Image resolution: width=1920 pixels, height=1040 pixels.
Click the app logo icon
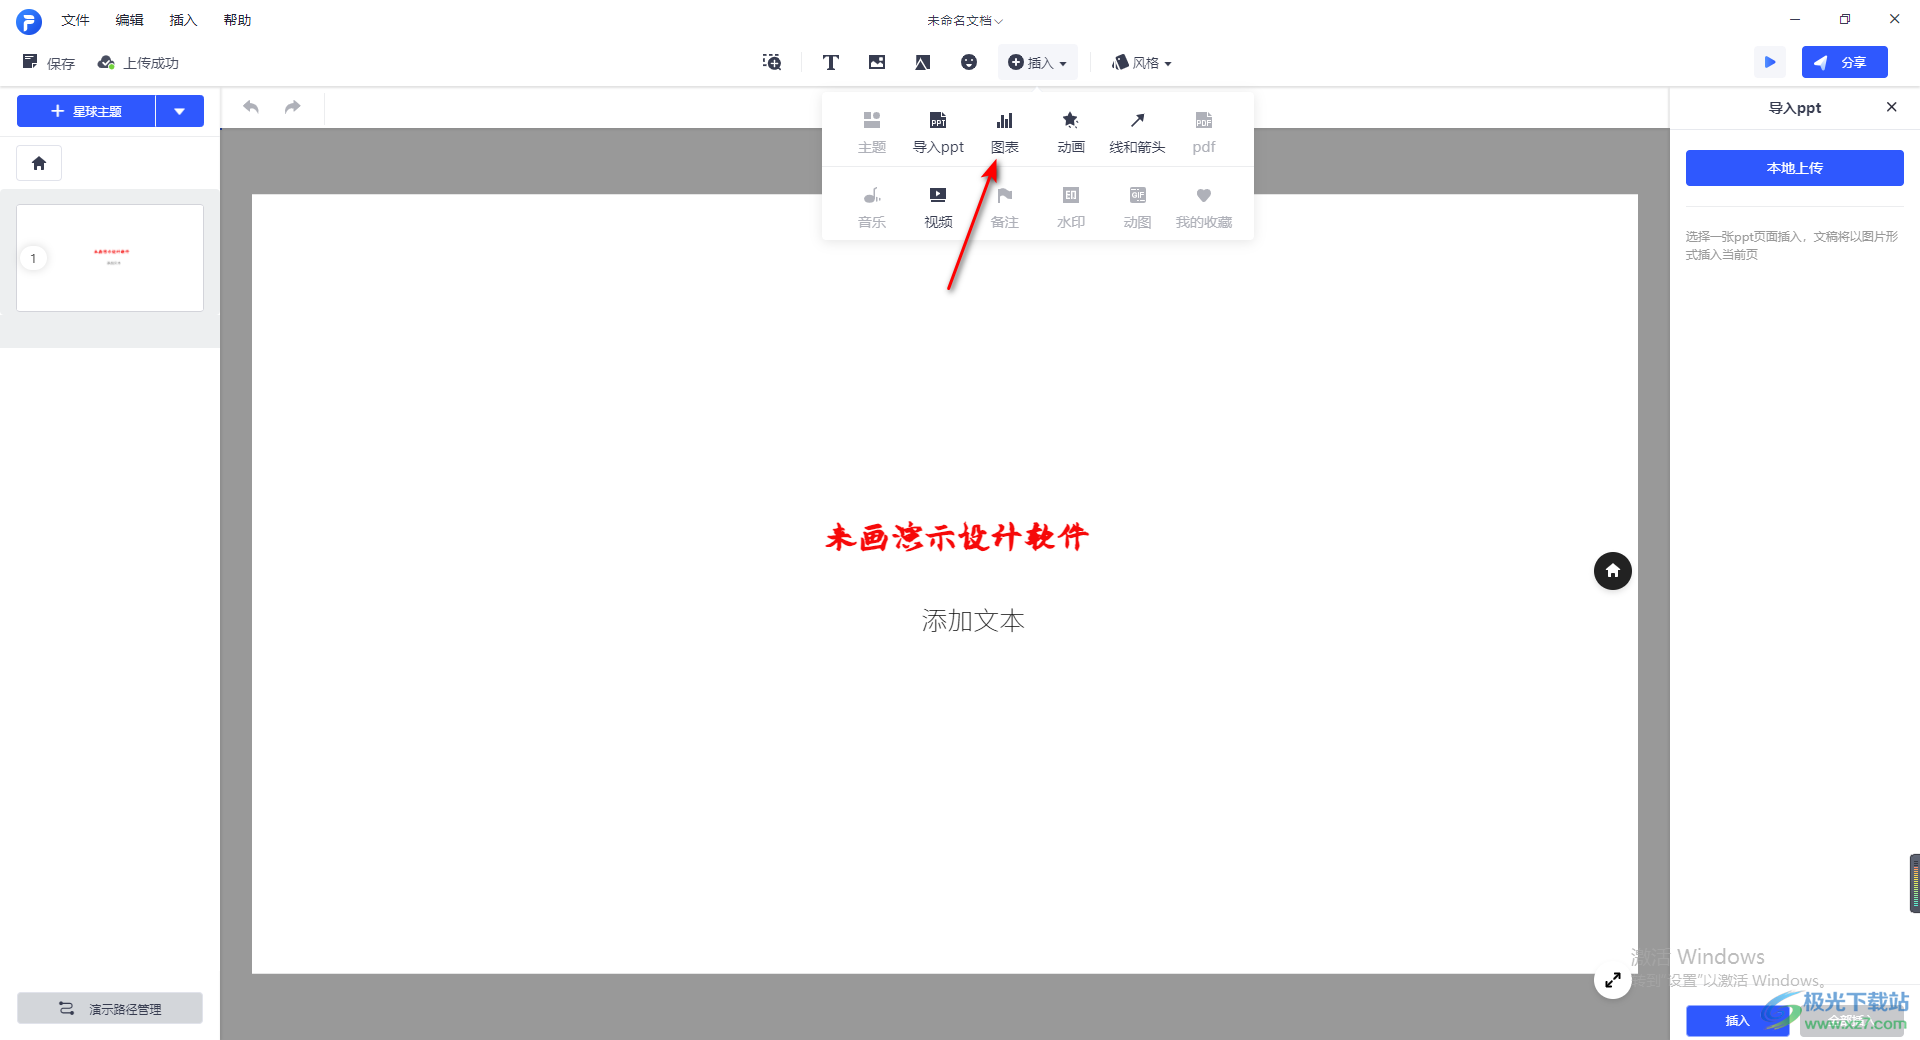point(29,21)
